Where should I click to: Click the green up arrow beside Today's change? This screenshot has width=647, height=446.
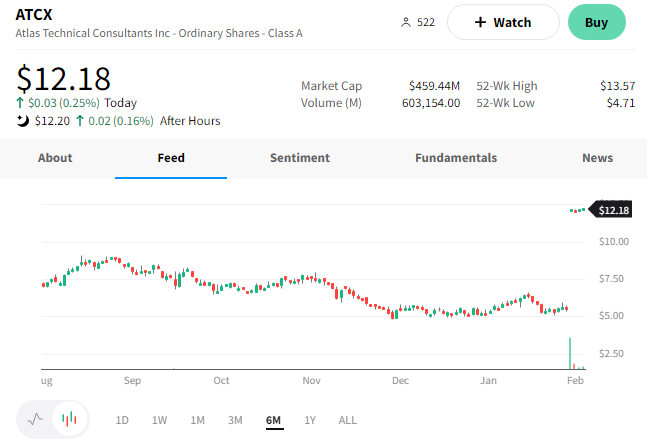tap(20, 103)
